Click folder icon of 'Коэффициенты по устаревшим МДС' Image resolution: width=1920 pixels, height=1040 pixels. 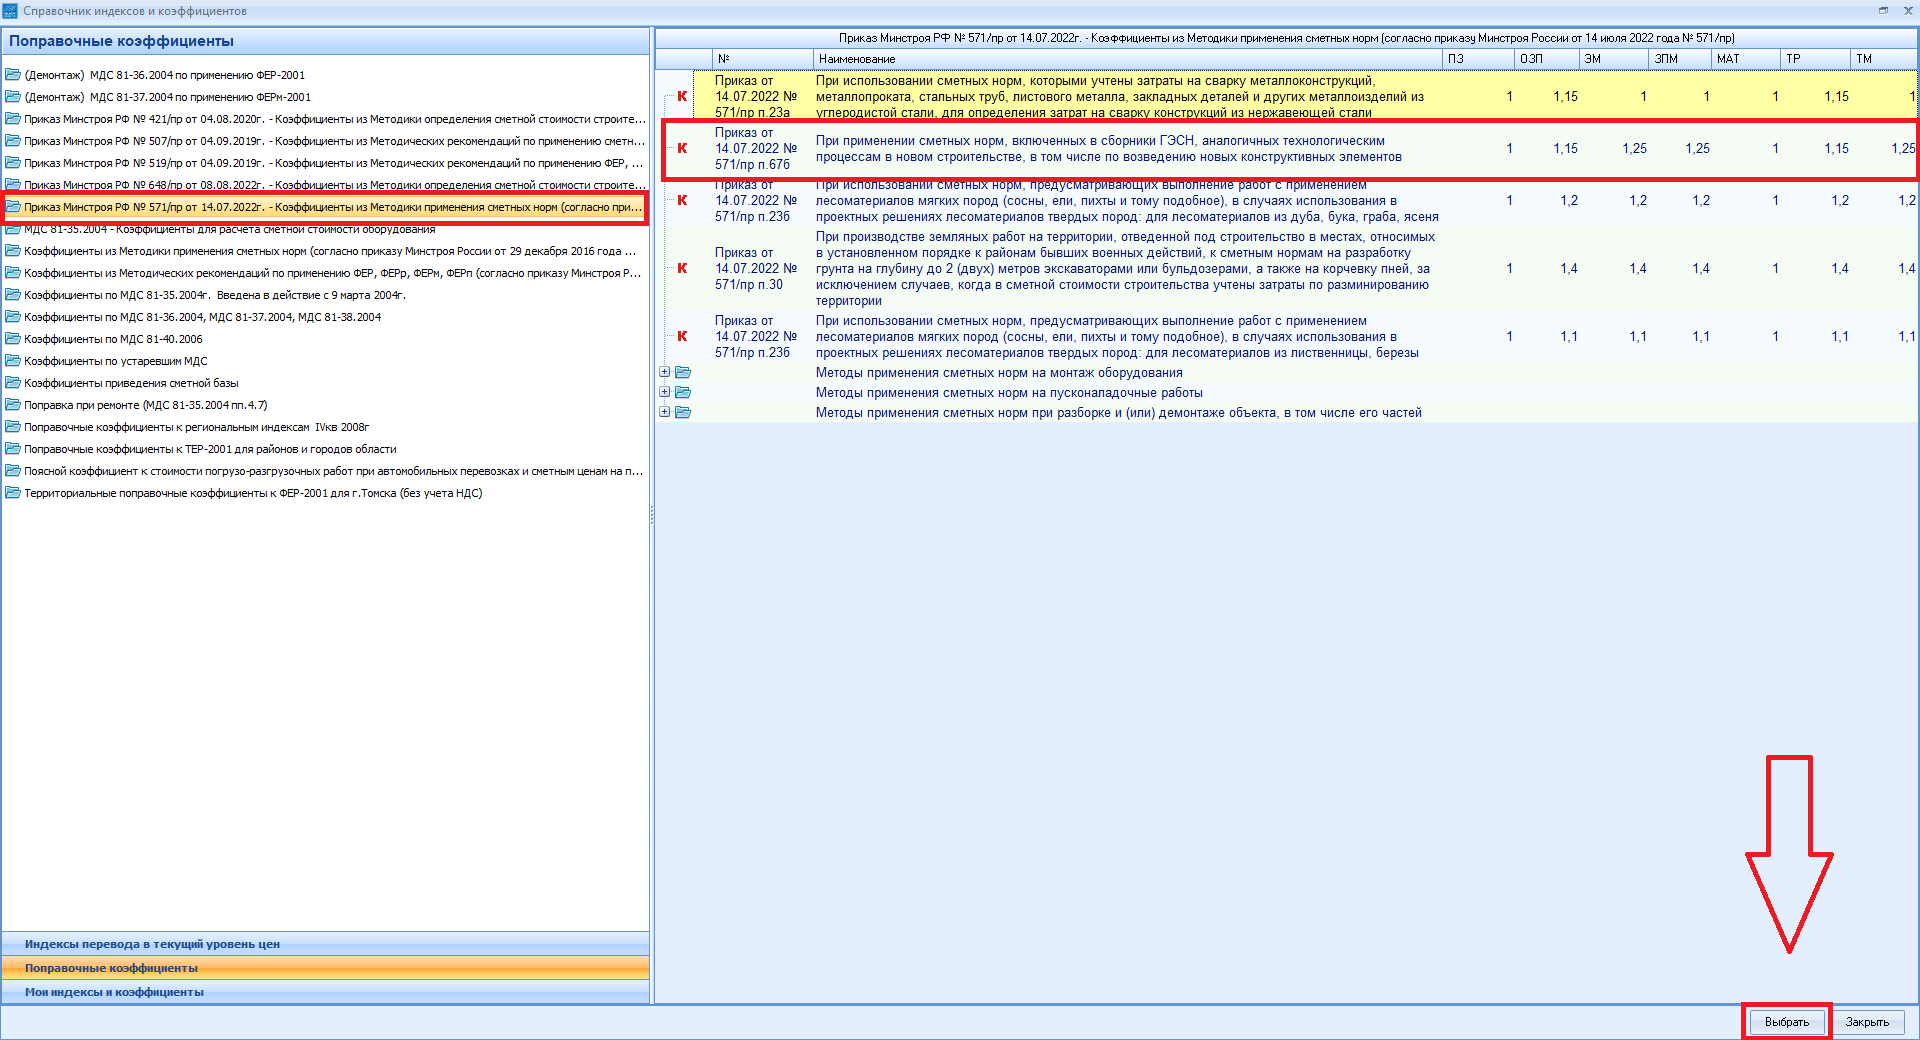point(13,361)
